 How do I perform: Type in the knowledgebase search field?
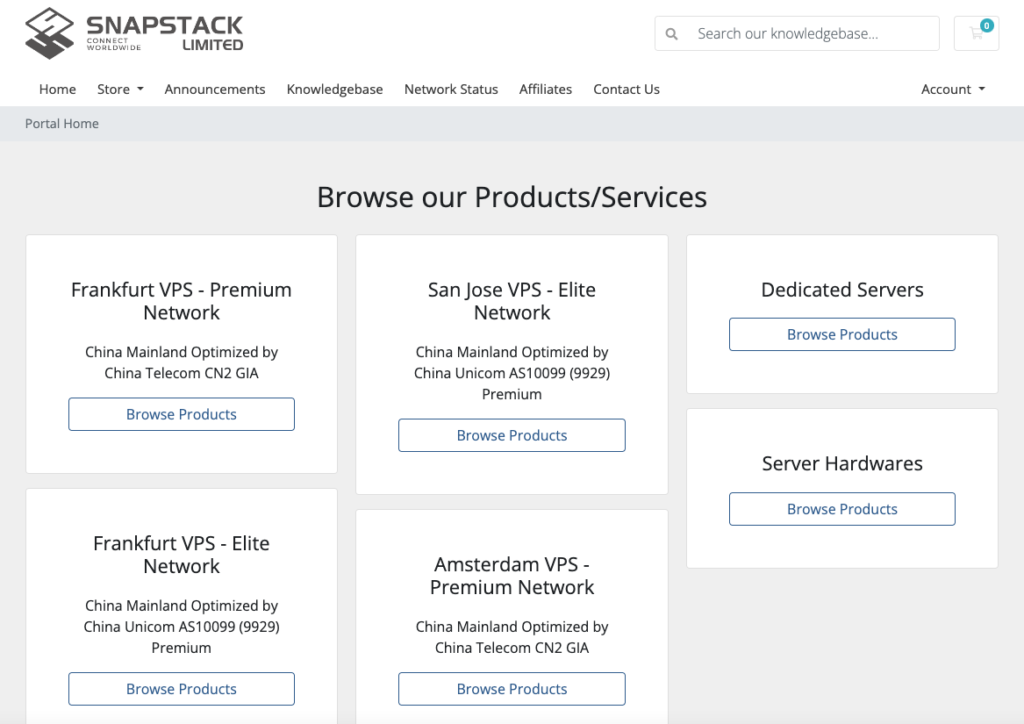[810, 34]
